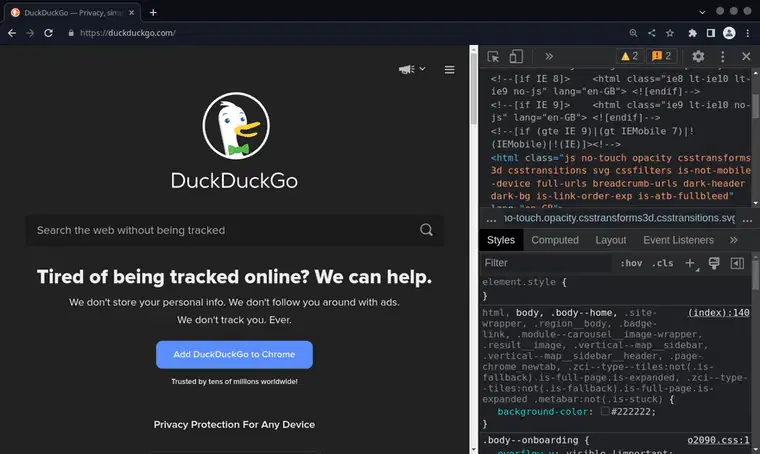Share this page via the share icon
Image resolution: width=760 pixels, height=454 pixels.
tap(651, 33)
